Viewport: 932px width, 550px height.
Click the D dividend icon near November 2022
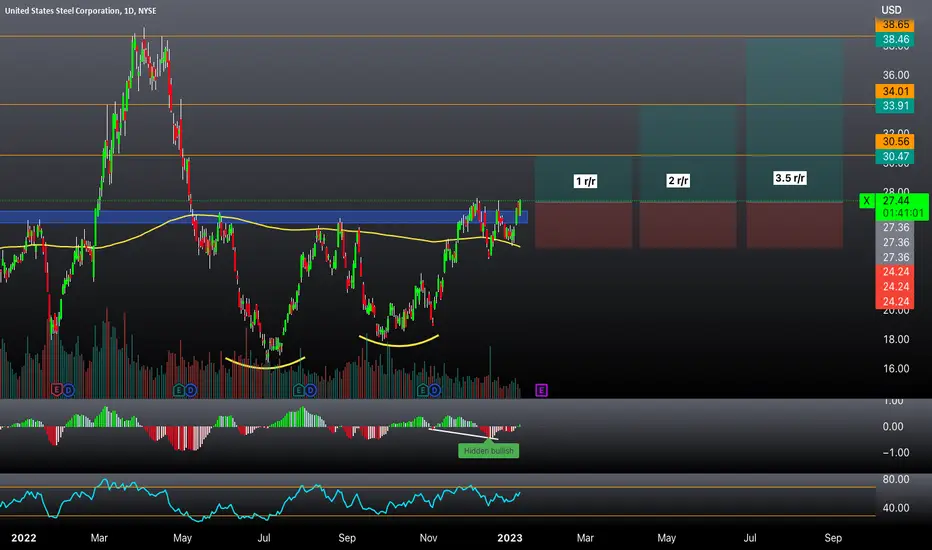coord(435,390)
